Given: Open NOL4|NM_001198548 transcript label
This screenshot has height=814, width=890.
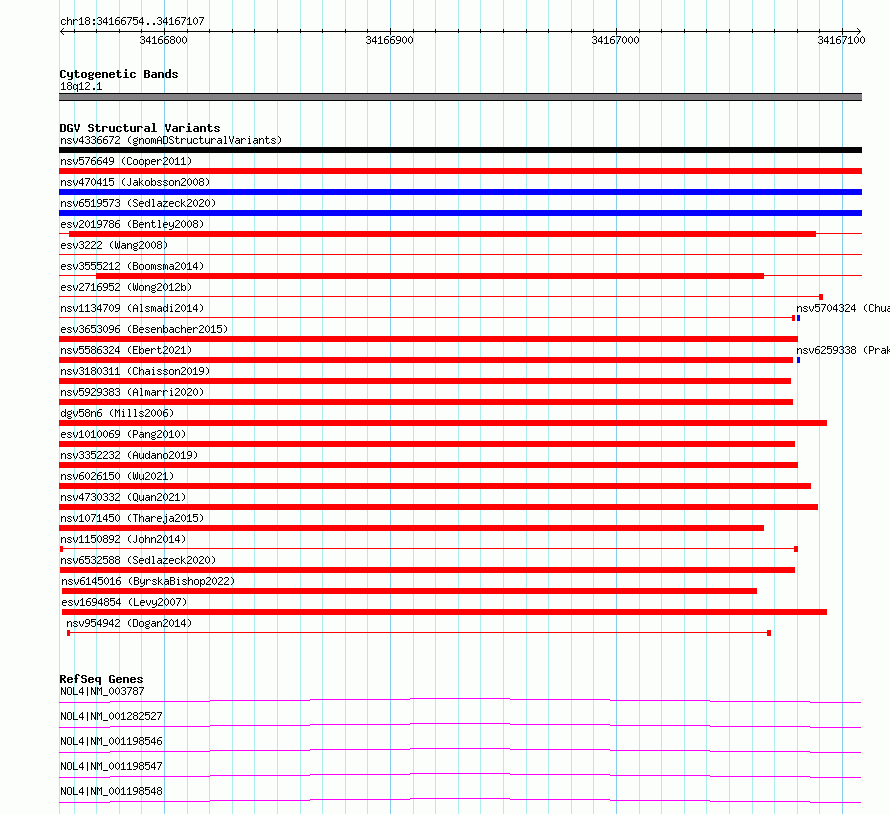Looking at the screenshot, I should (x=111, y=791).
